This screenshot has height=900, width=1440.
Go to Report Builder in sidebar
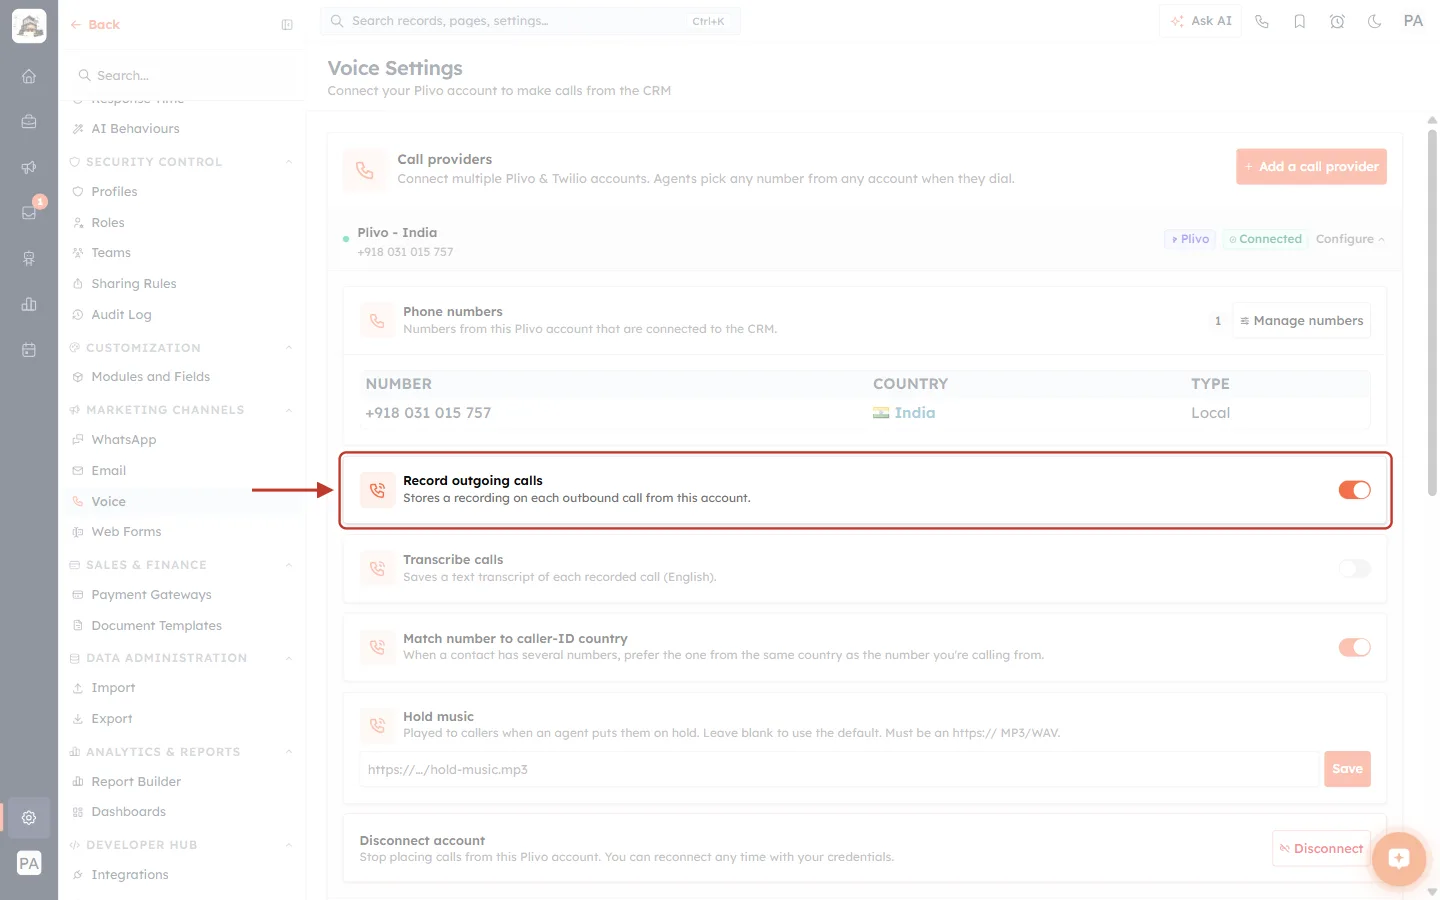click(x=136, y=782)
